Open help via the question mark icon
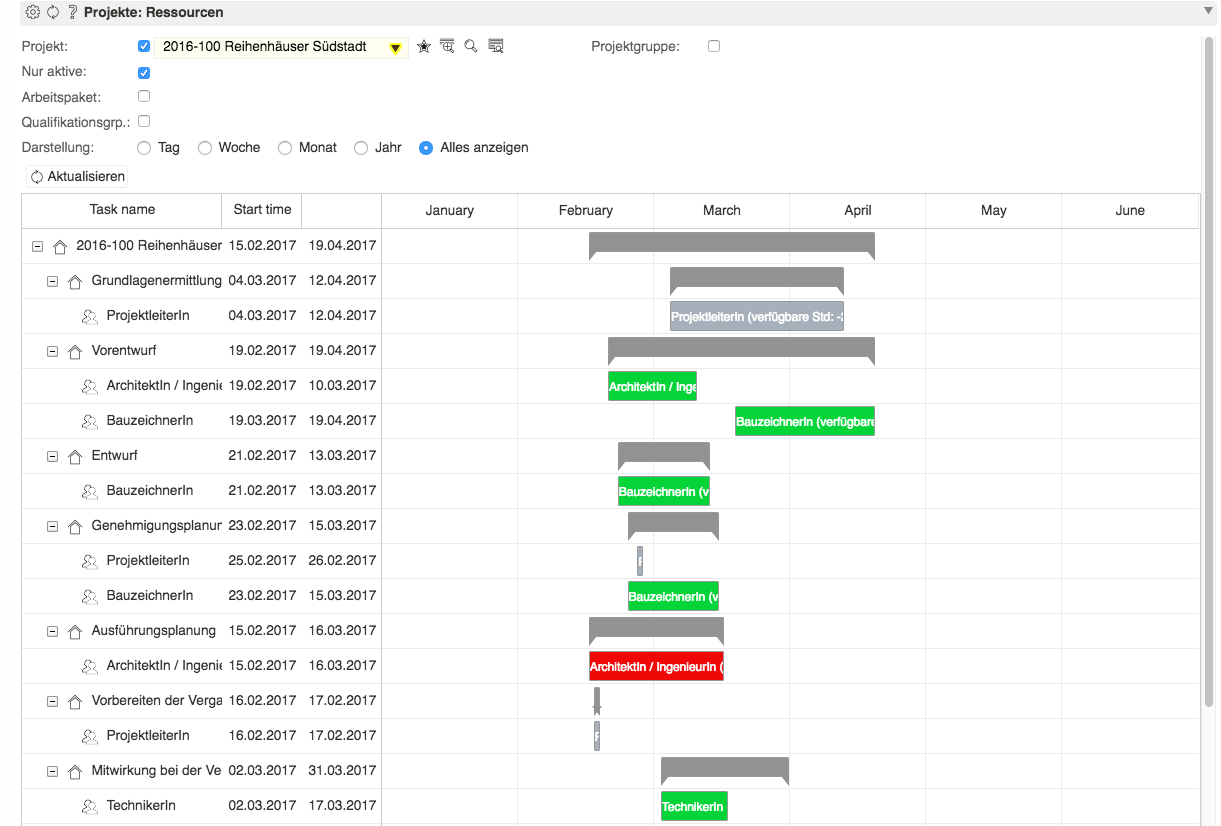This screenshot has width=1221, height=826. pyautogui.click(x=72, y=12)
